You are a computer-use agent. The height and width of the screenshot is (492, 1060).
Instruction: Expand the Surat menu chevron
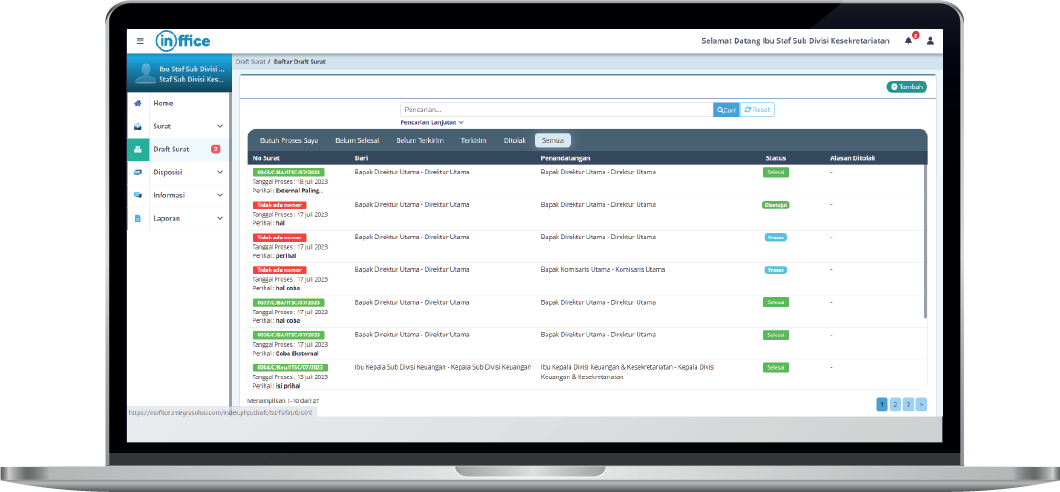[220, 127]
